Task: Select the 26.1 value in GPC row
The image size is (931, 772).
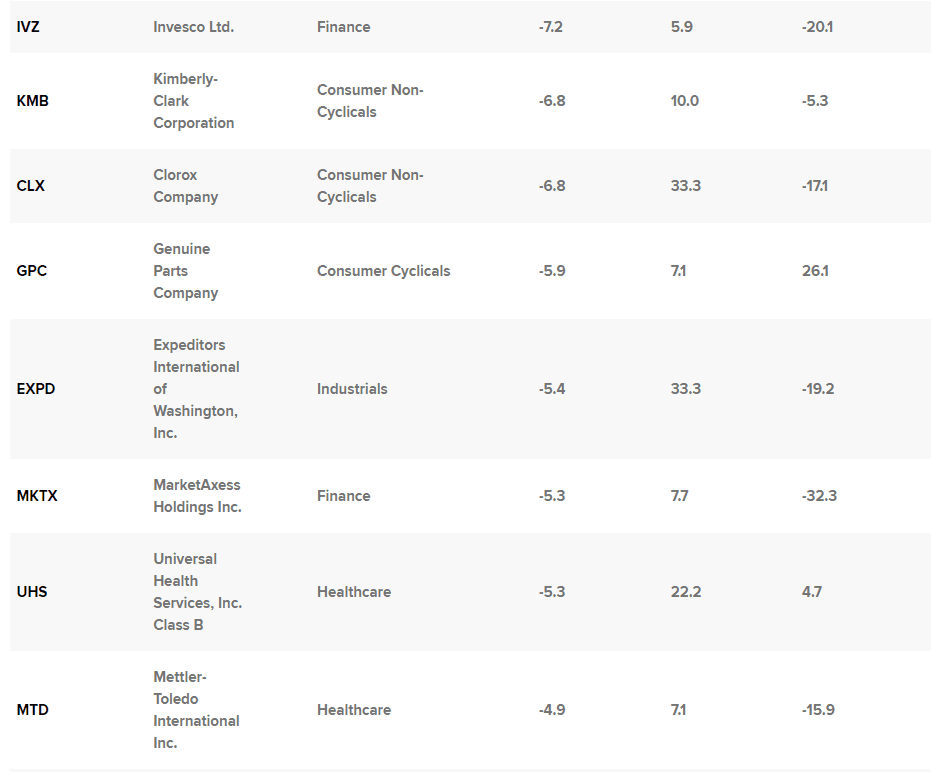Action: (815, 271)
